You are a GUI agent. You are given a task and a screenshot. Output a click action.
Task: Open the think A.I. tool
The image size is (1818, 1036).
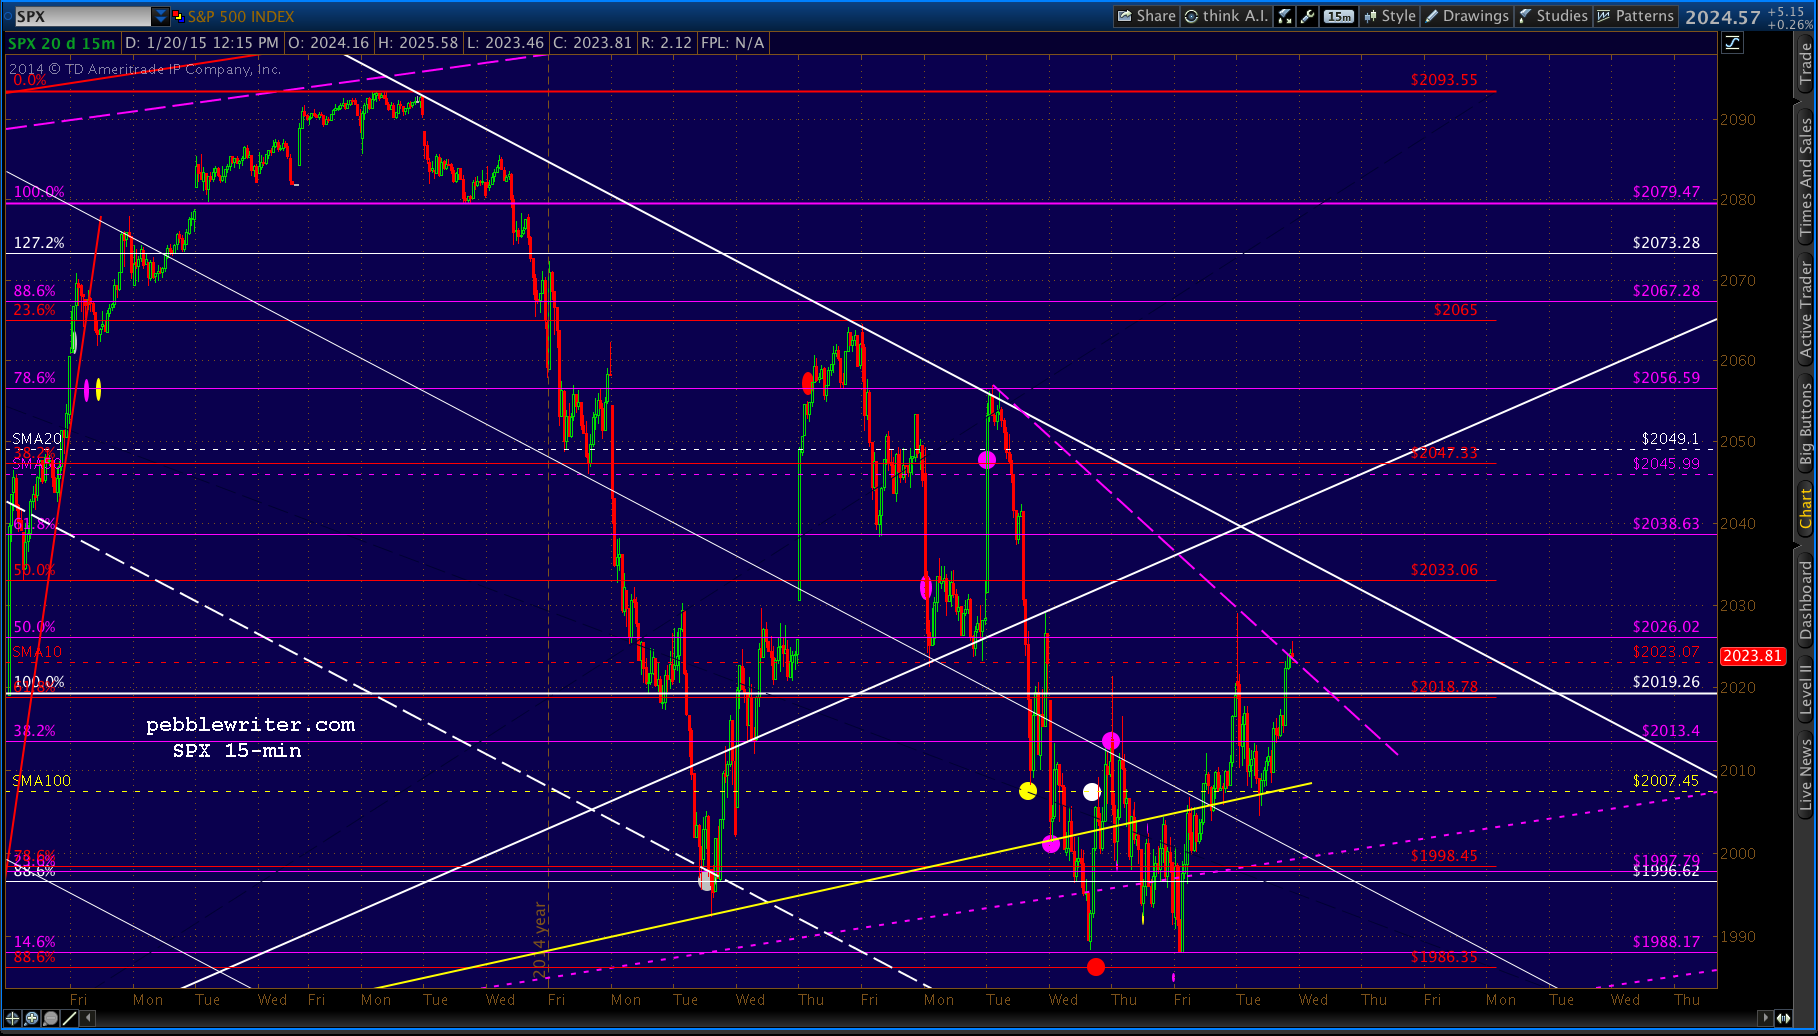(1226, 16)
